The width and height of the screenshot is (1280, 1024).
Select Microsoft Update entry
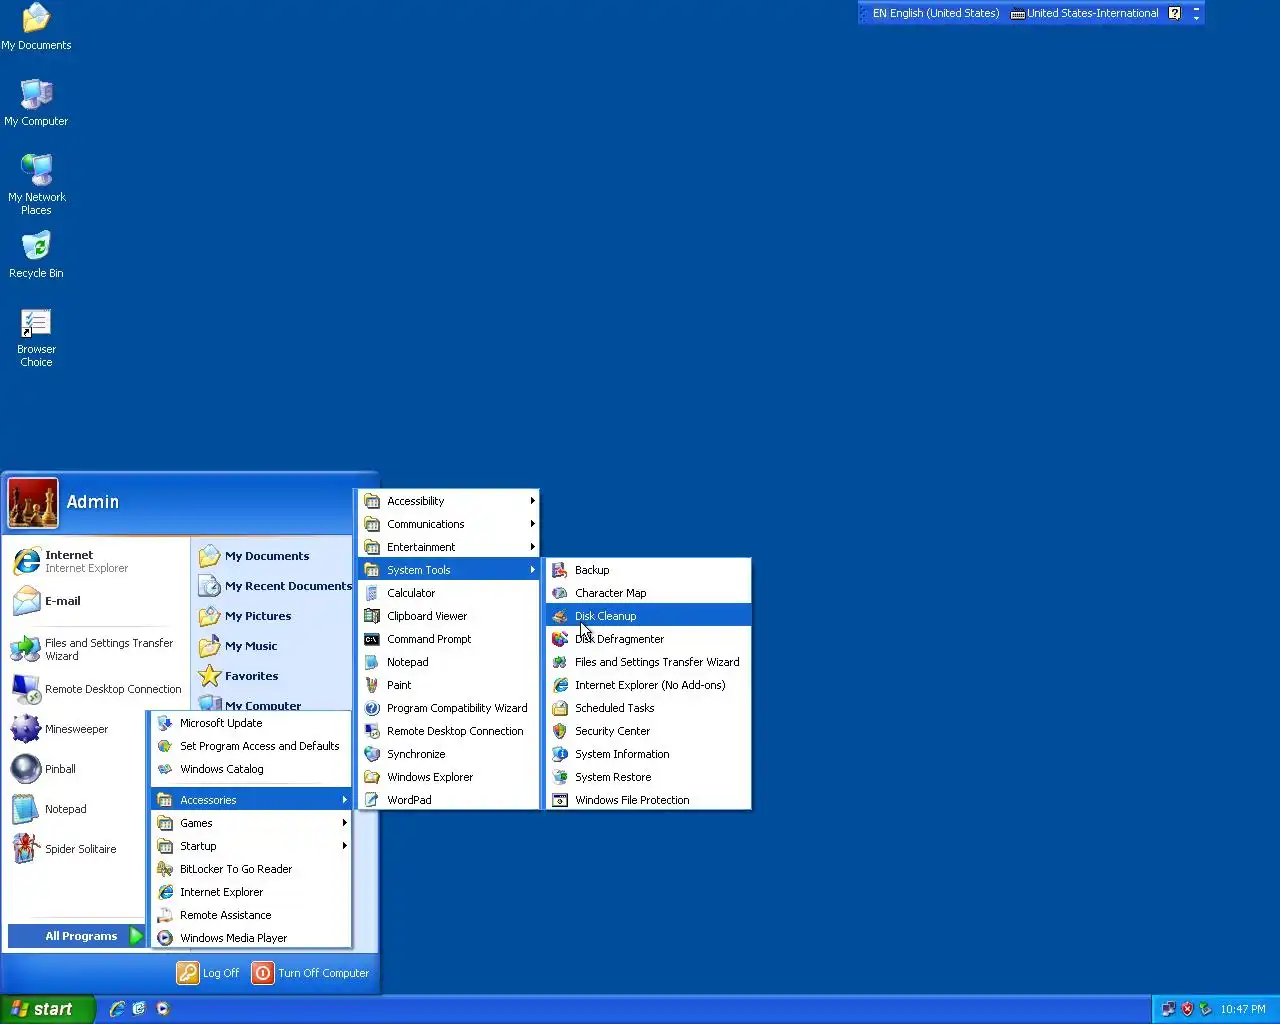coord(252,723)
